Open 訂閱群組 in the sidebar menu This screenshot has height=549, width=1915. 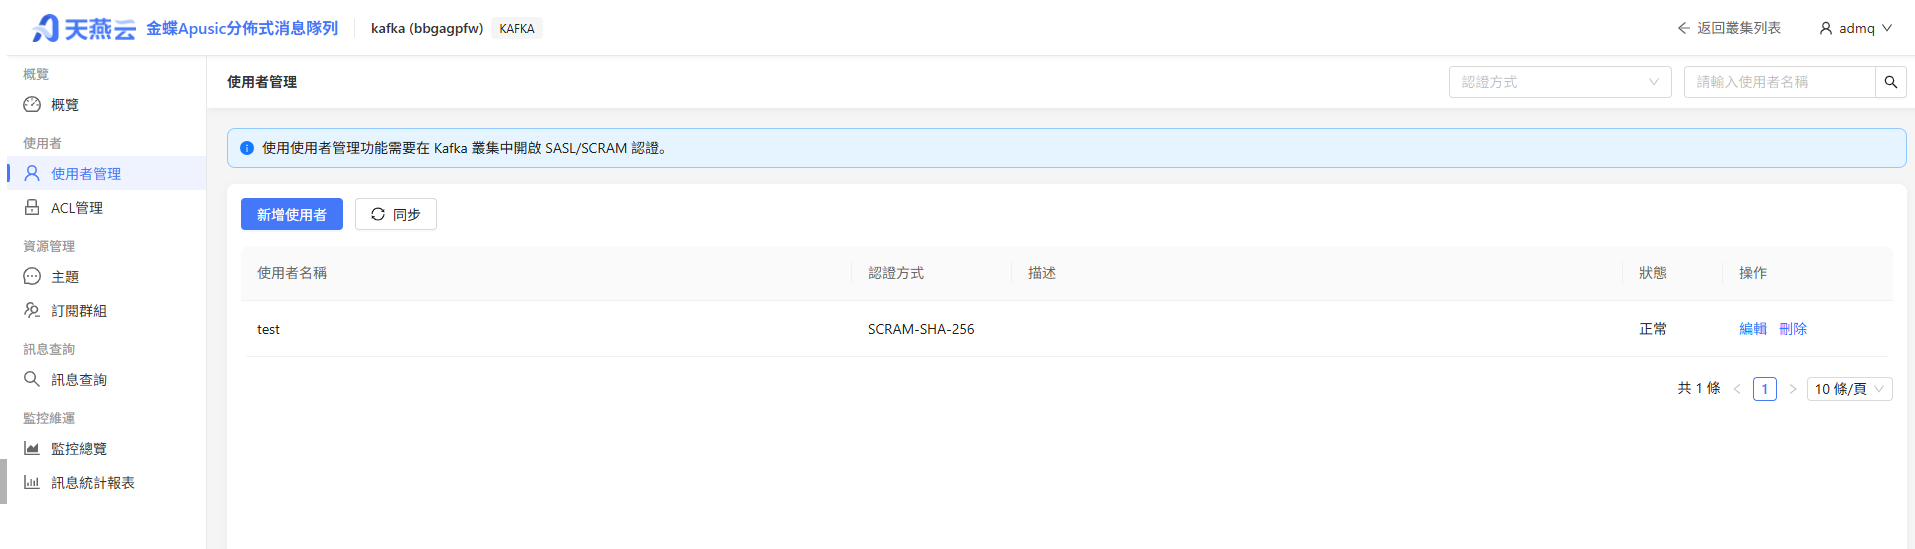coord(106,310)
